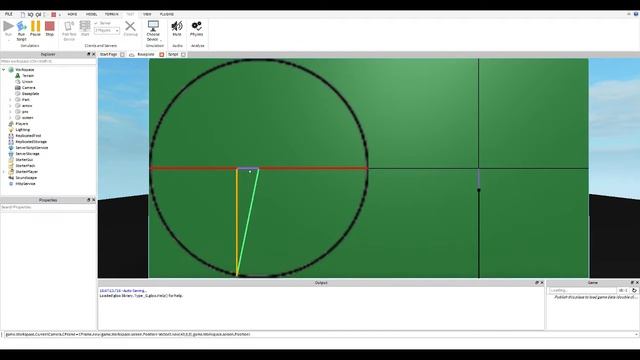Click the red stop icon in quick access bar
The image size is (640, 360).
pyautogui.click(x=53, y=14)
